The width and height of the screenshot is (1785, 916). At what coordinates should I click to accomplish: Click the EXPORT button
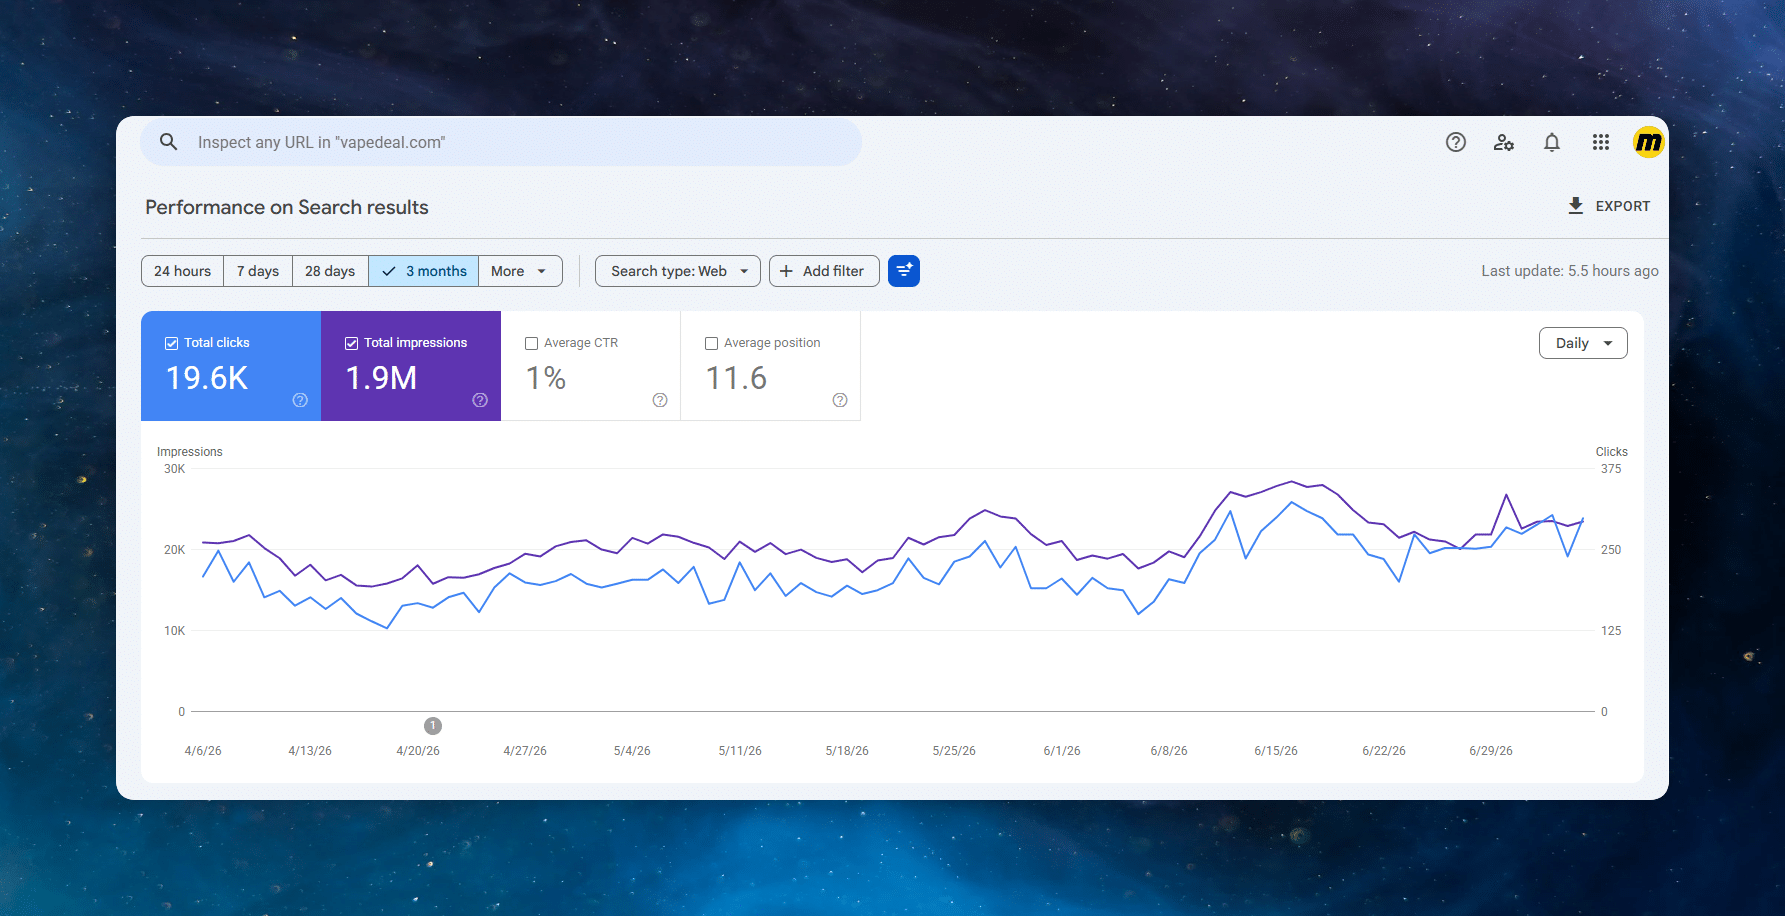(1609, 206)
